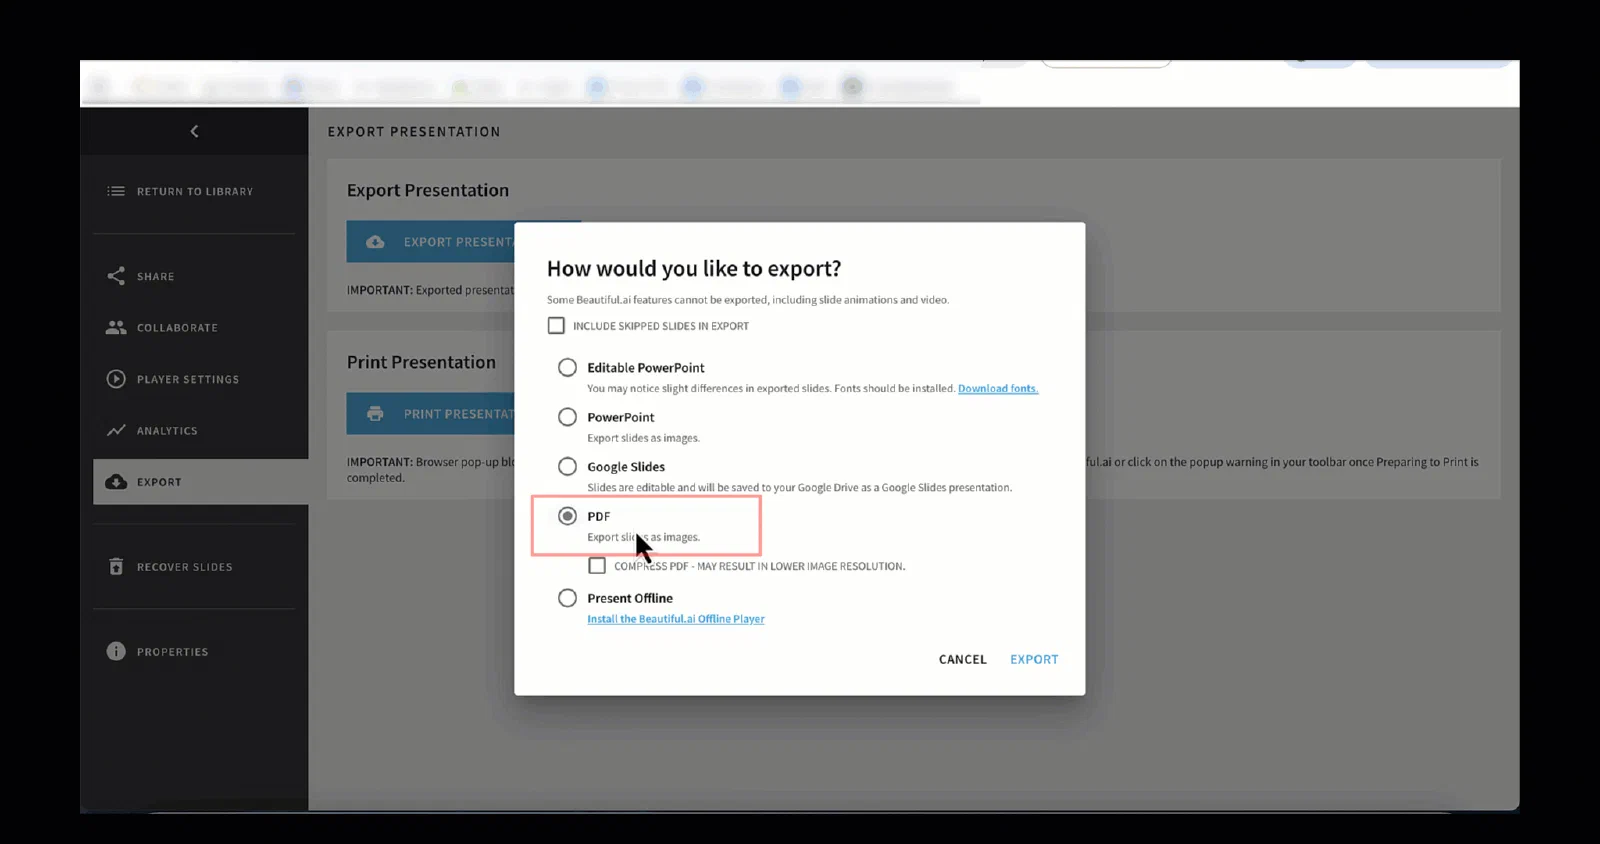Open the Properties info icon
1600x844 pixels.
pos(116,652)
